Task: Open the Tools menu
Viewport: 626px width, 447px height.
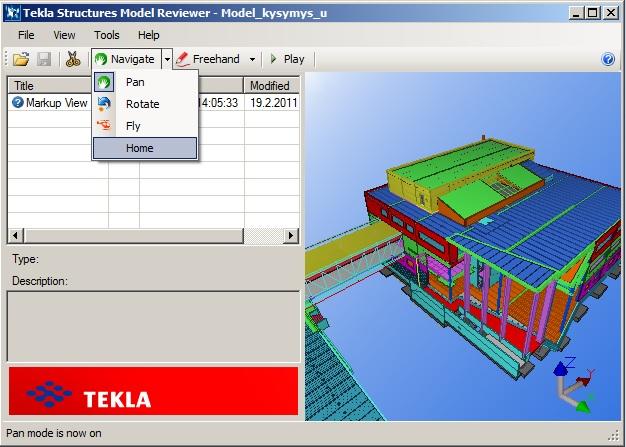Action: (x=107, y=35)
